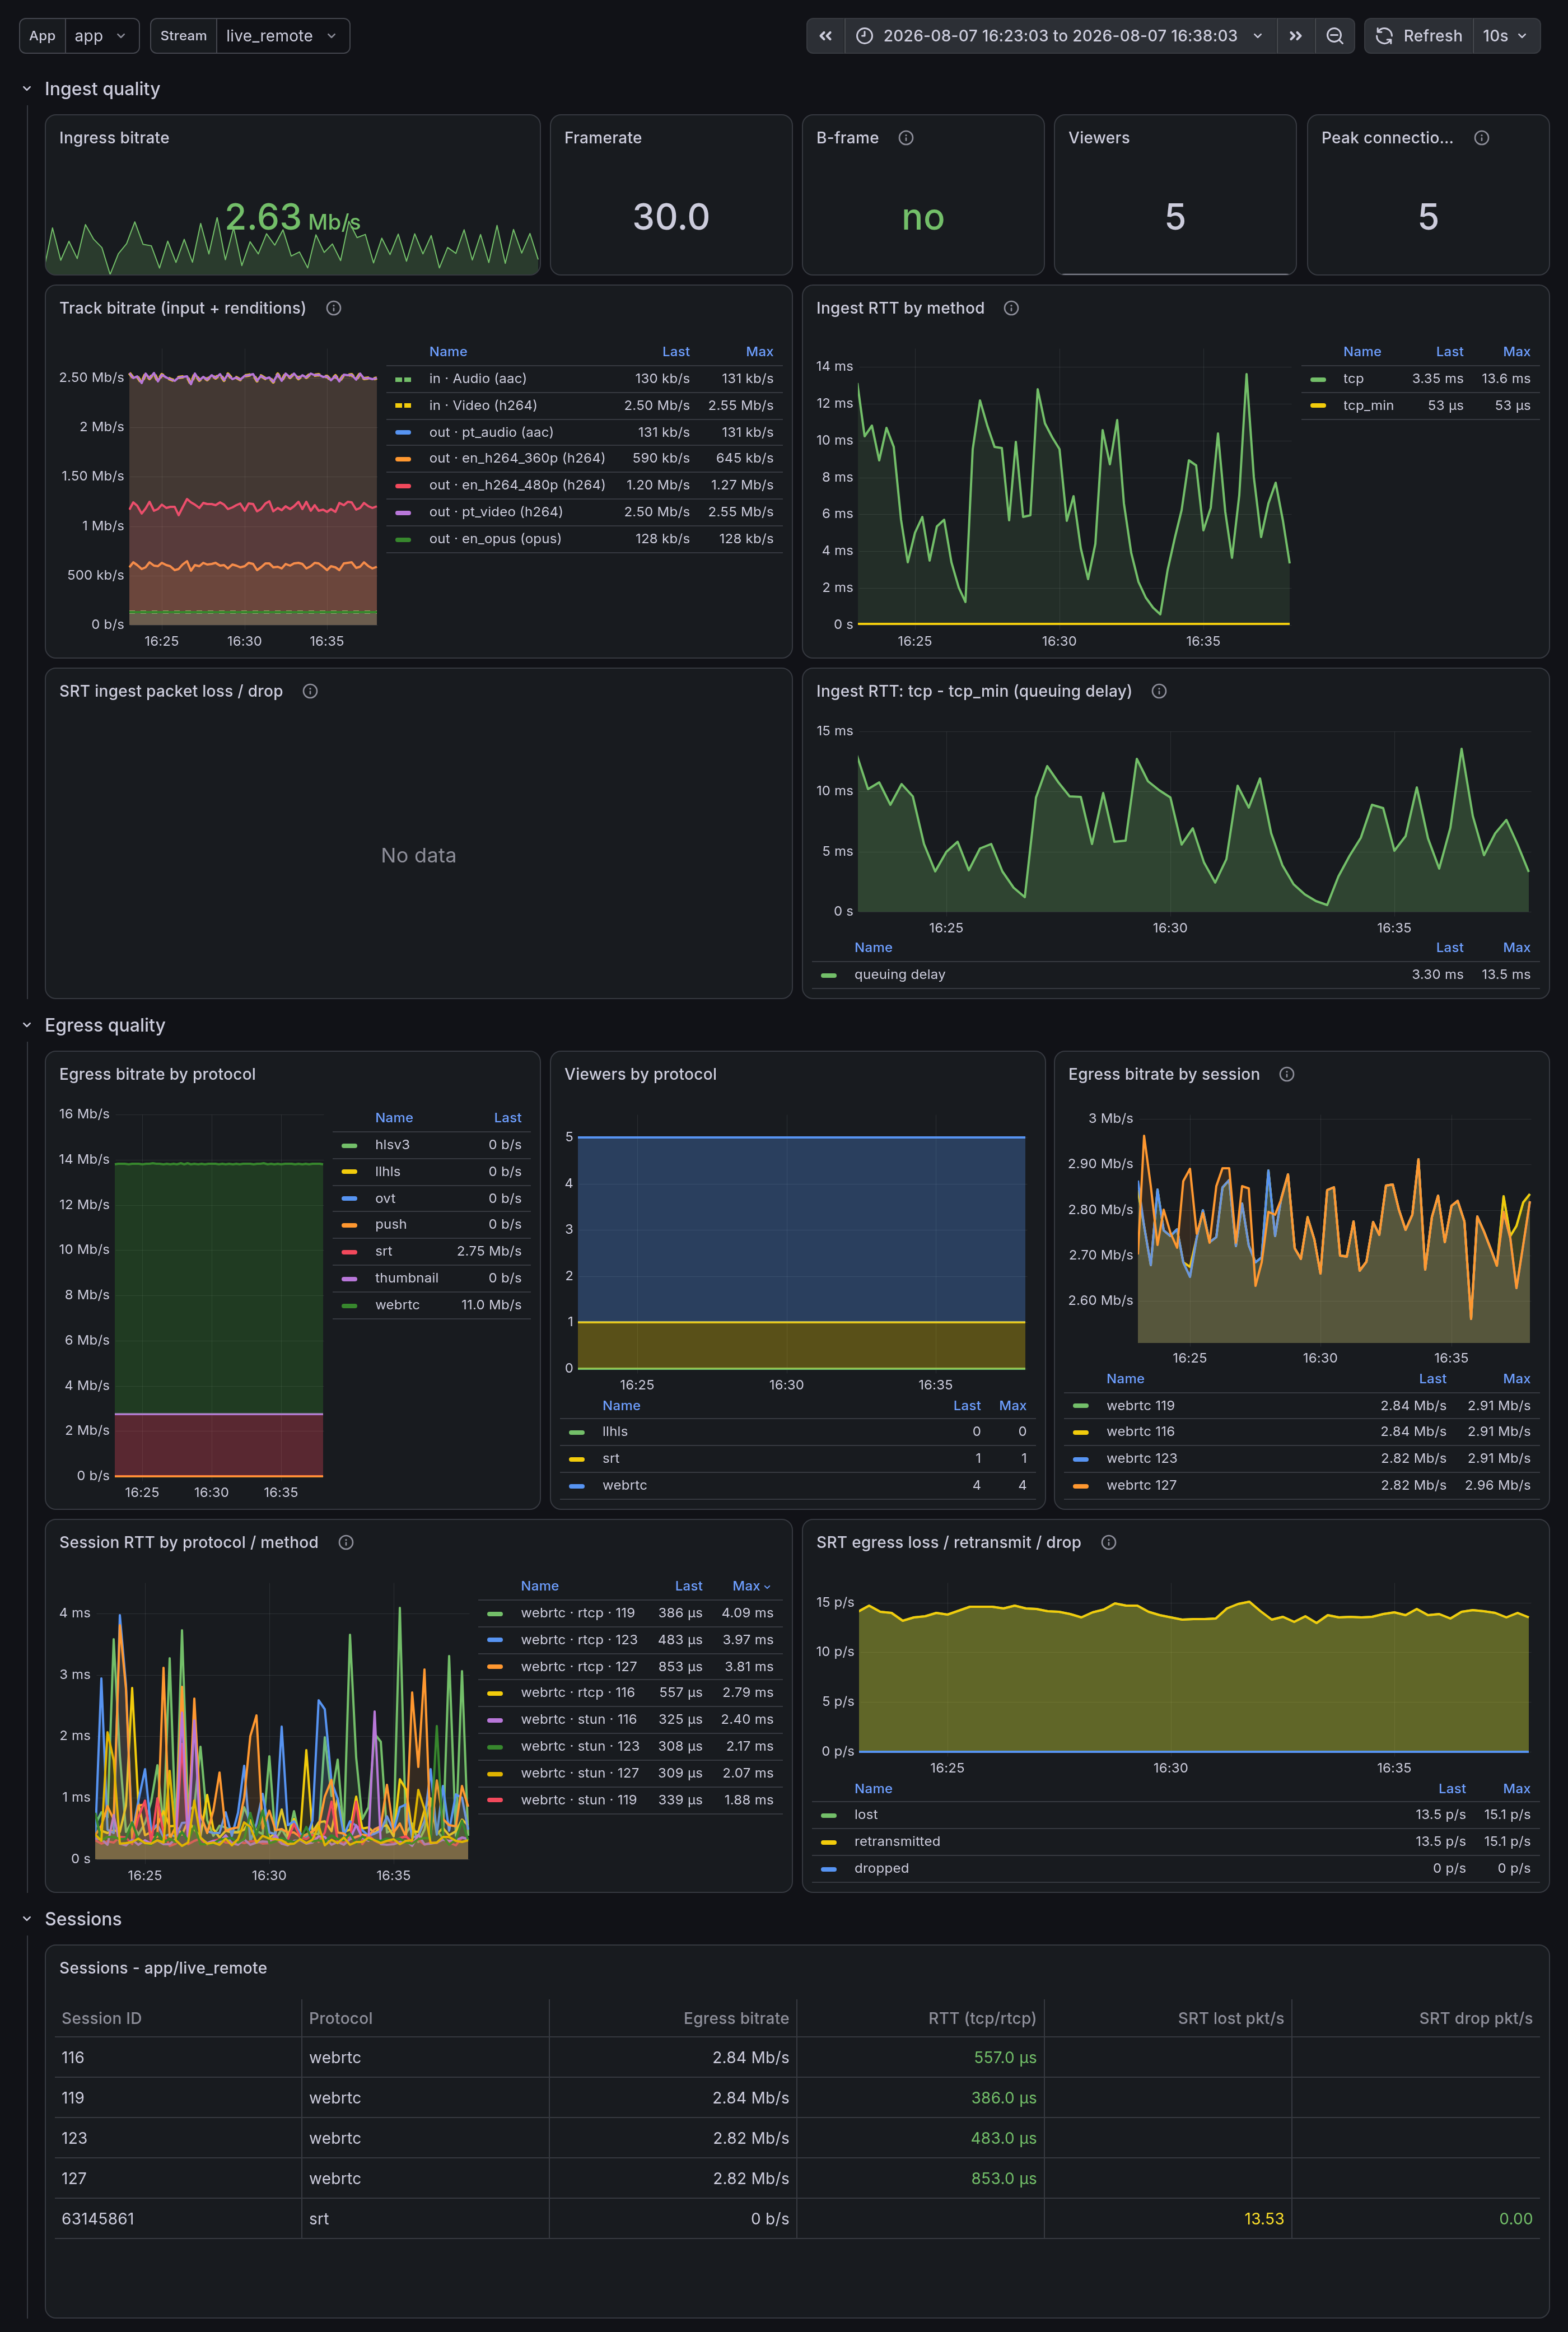Viewport: 1568px width, 2332px height.
Task: Click the zoom out time range icon
Action: coord(1334,36)
